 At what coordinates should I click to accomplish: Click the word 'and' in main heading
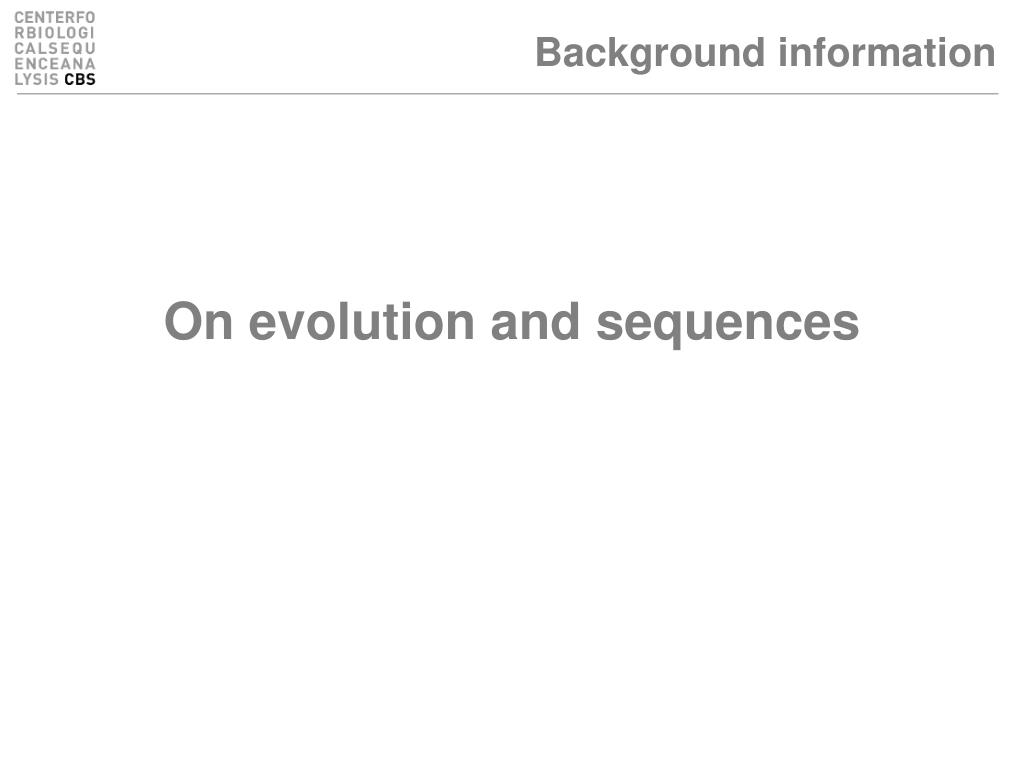pos(535,321)
